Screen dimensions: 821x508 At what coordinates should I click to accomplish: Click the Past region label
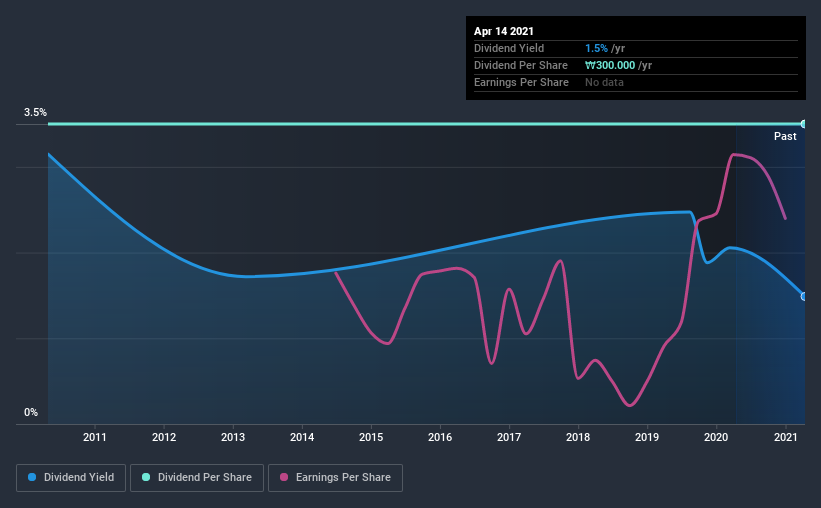pyautogui.click(x=785, y=136)
